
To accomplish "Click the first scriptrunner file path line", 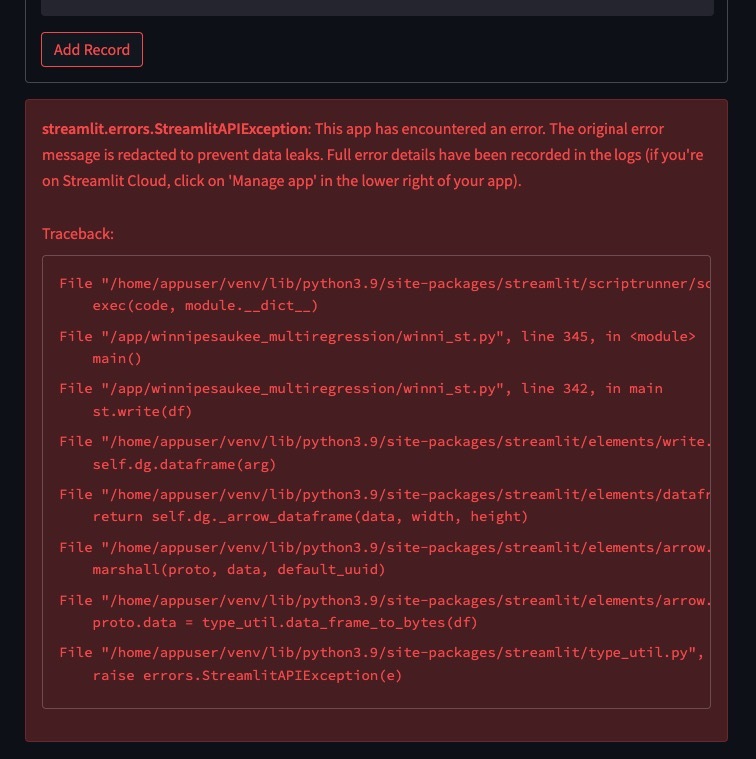I will click(x=385, y=283).
